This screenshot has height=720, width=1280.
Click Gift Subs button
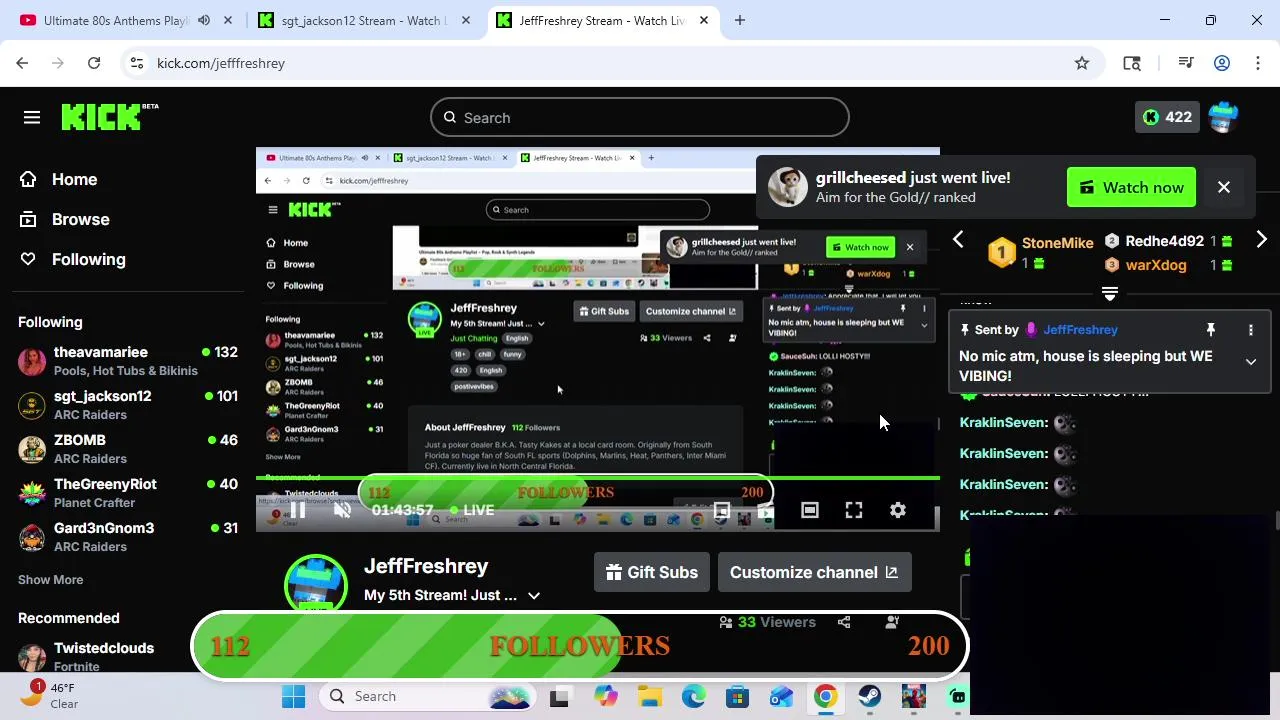pos(652,572)
